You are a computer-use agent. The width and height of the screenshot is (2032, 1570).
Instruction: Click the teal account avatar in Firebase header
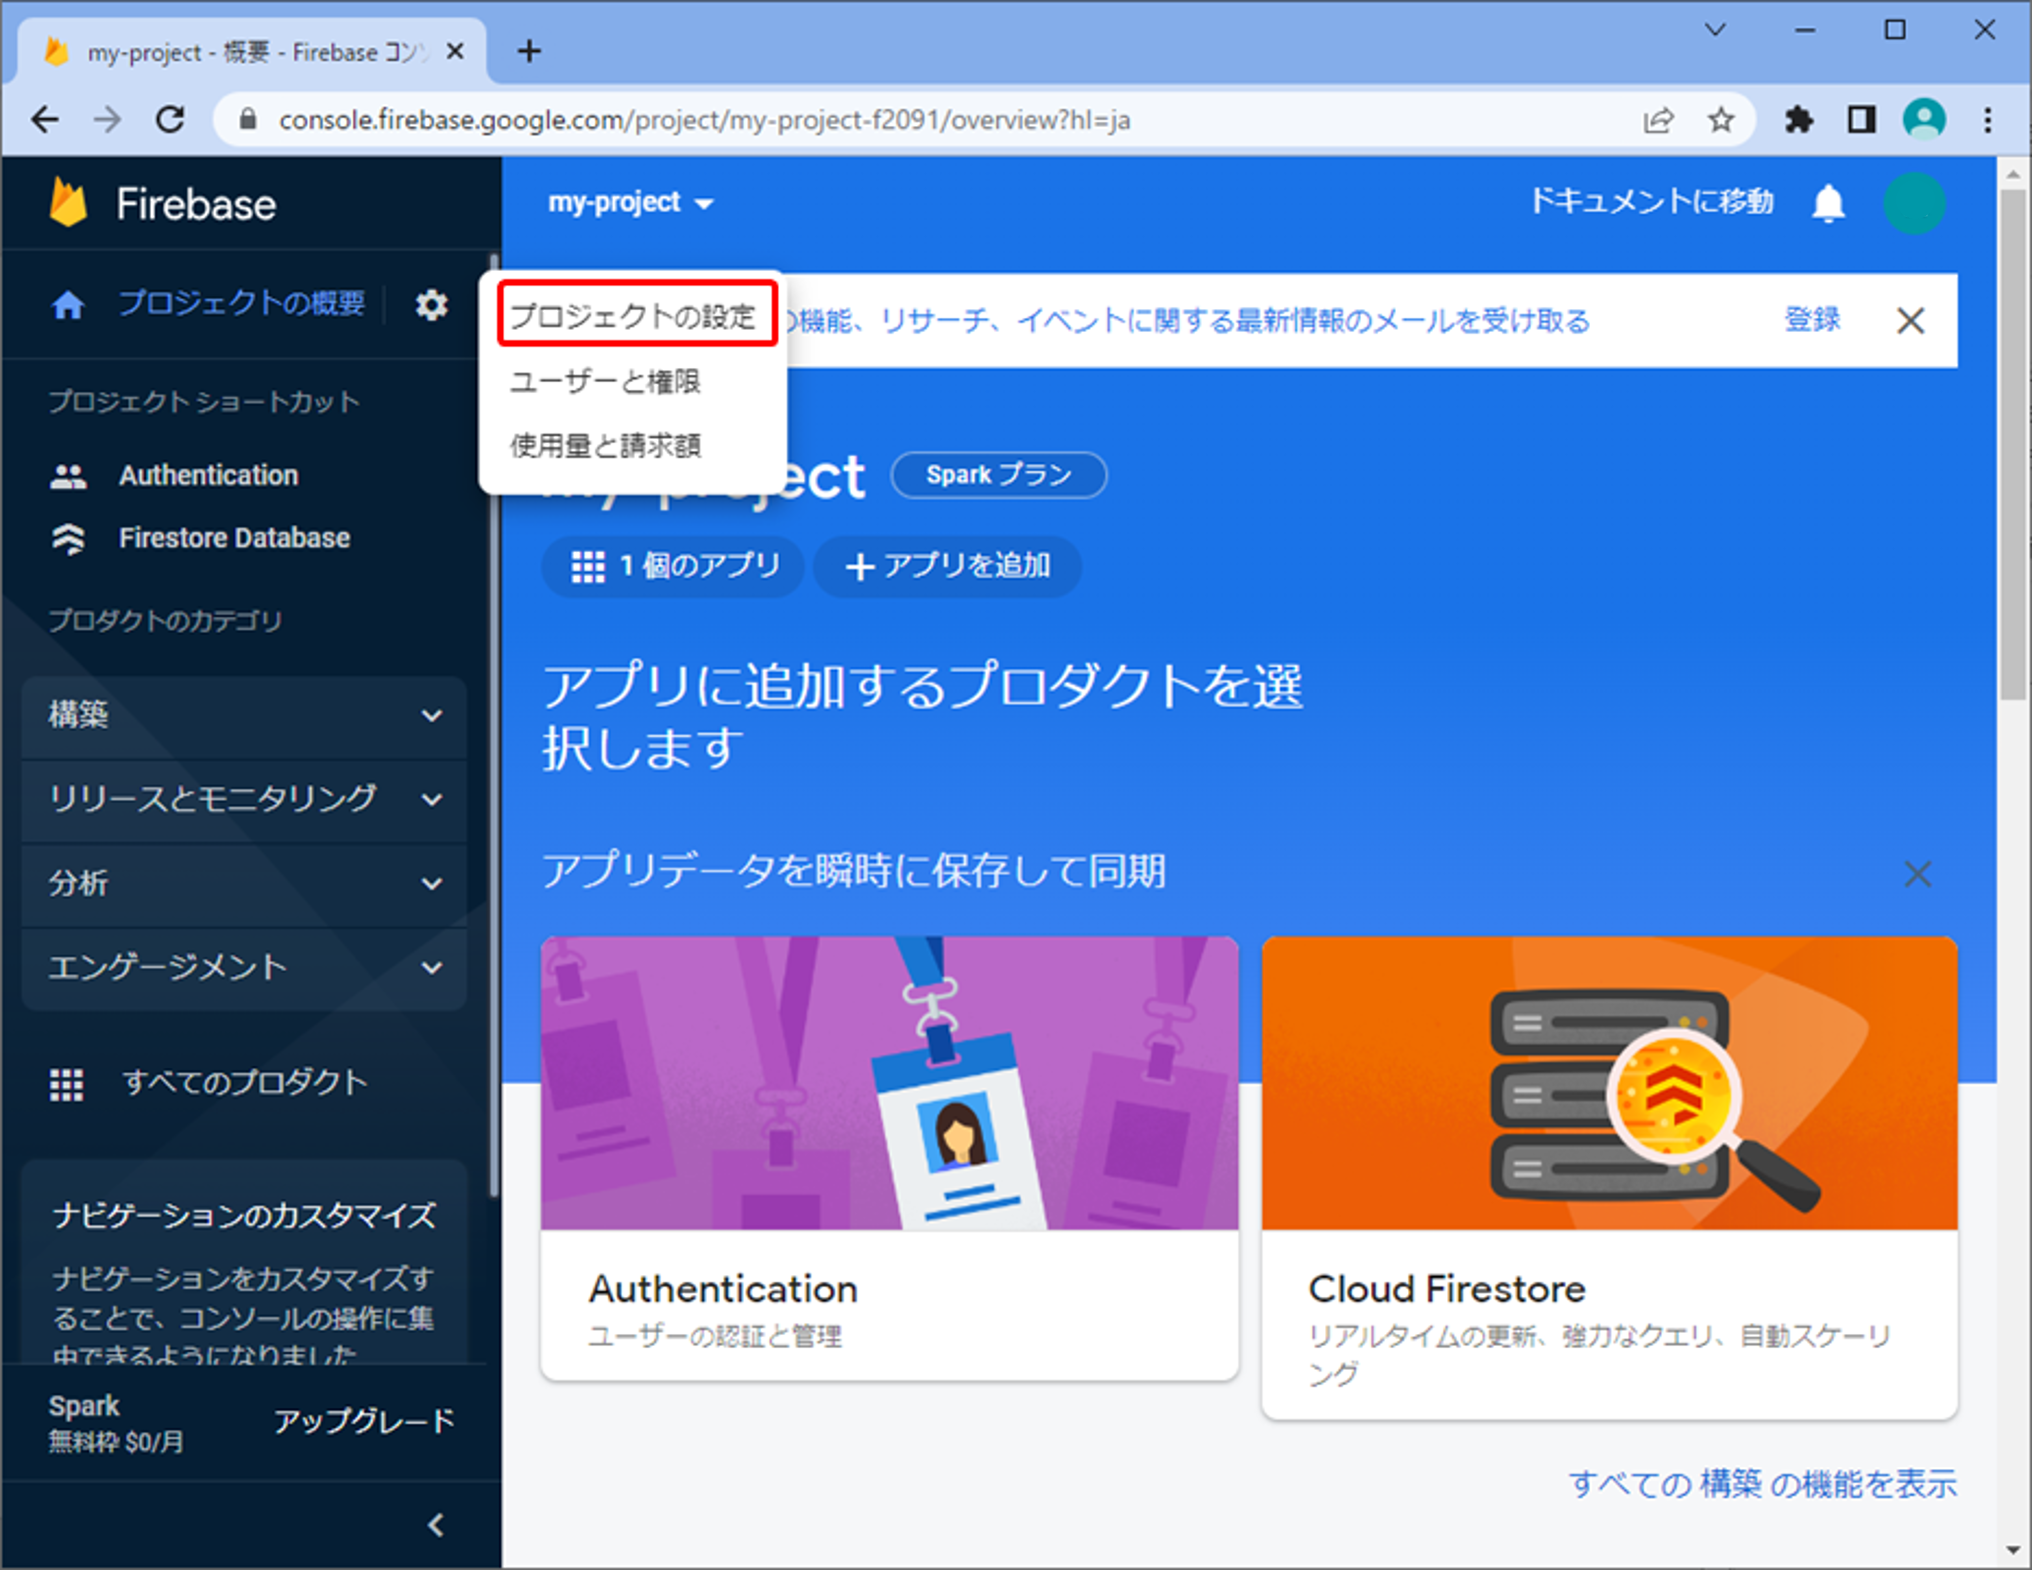[x=1914, y=203]
